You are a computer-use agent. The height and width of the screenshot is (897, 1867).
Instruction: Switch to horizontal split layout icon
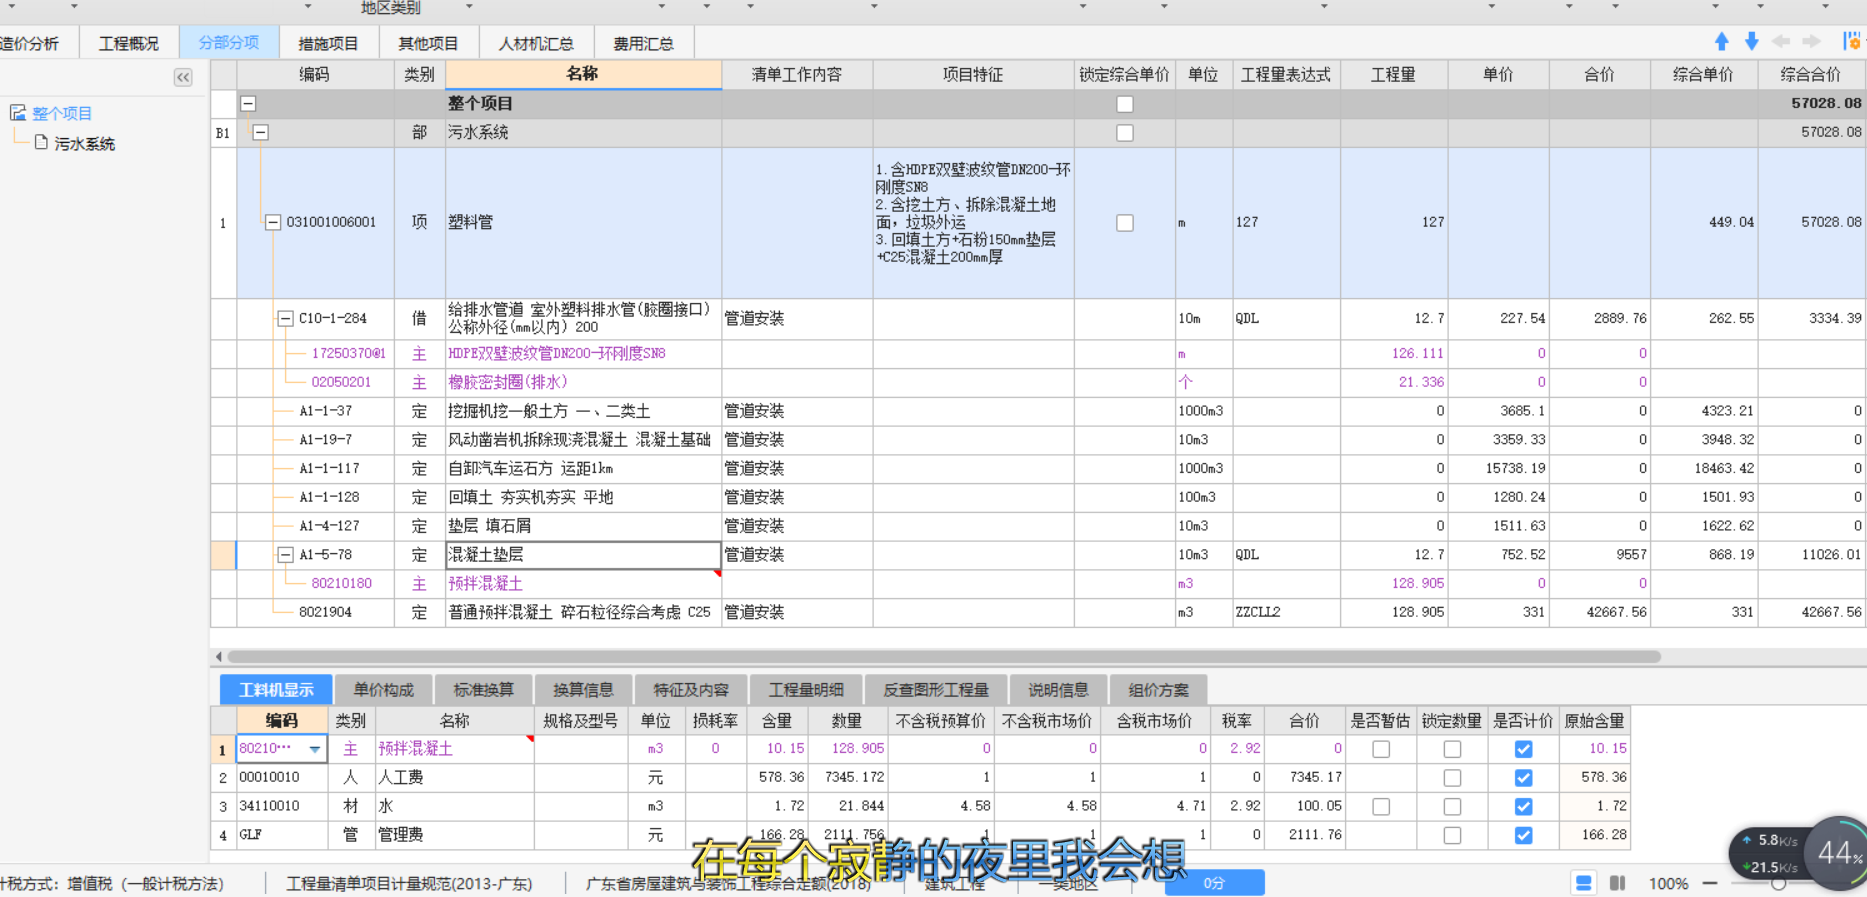[x=1584, y=883]
